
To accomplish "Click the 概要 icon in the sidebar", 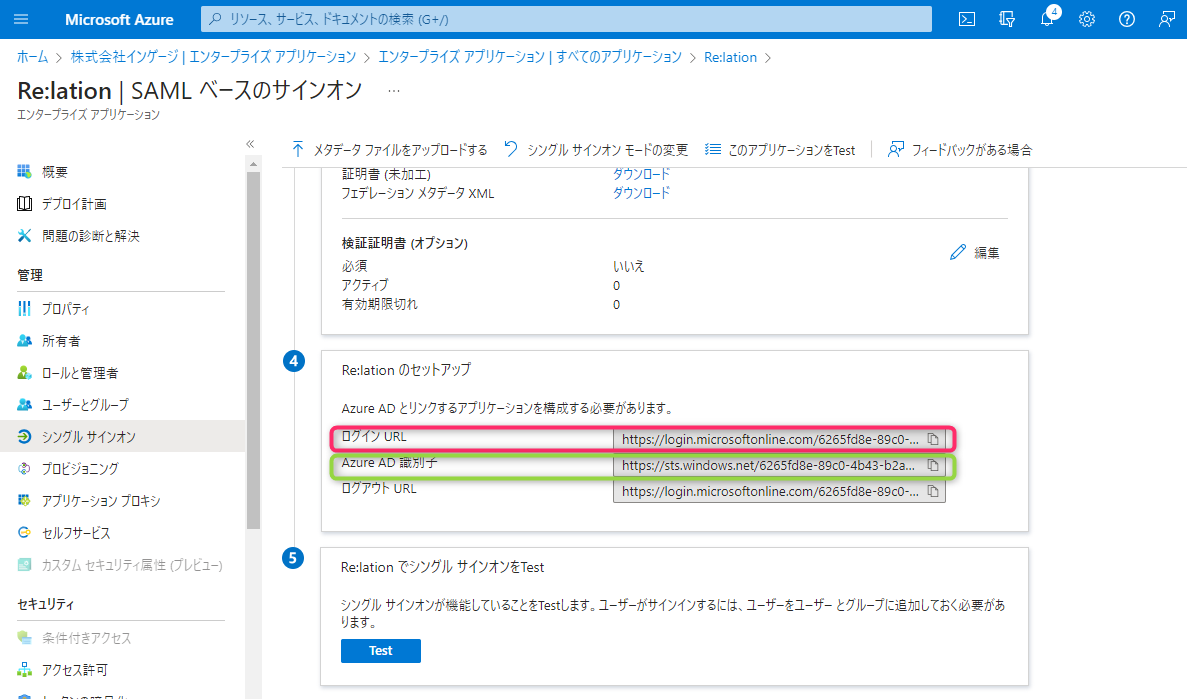I will (24, 172).
